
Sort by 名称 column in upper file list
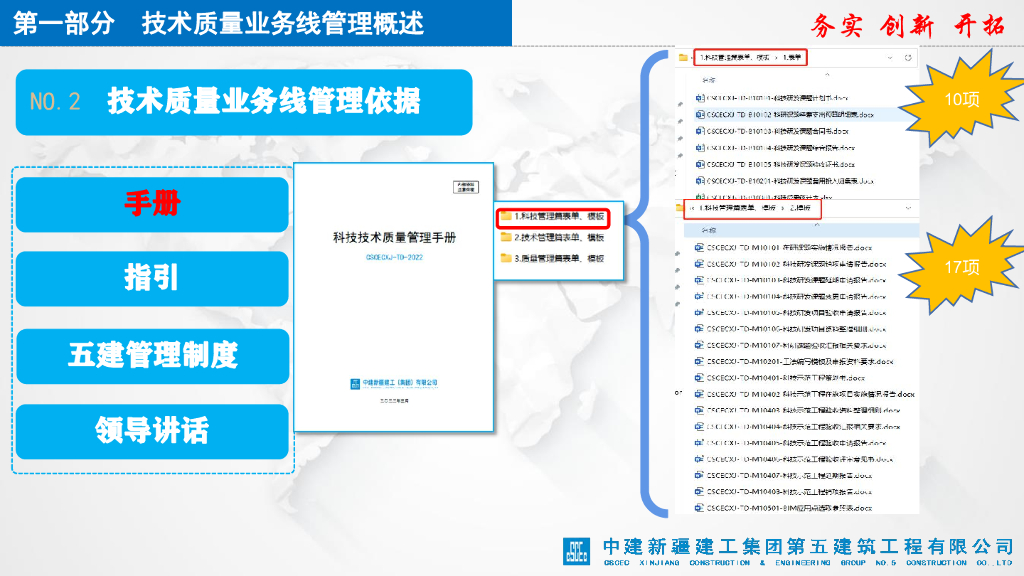pos(709,80)
